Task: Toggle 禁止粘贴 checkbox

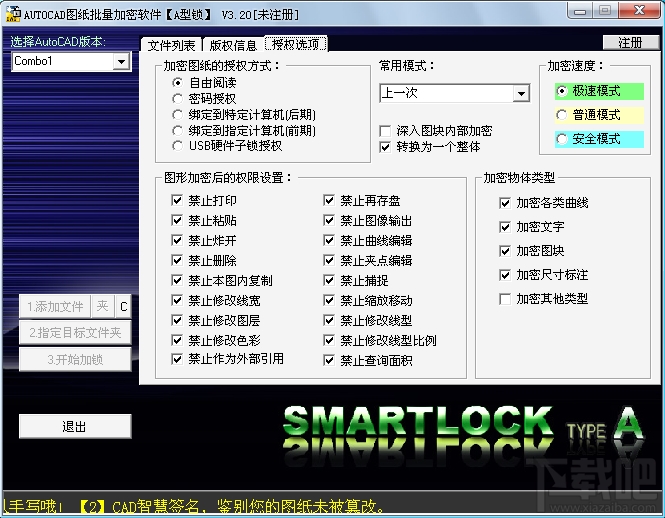Action: (177, 220)
